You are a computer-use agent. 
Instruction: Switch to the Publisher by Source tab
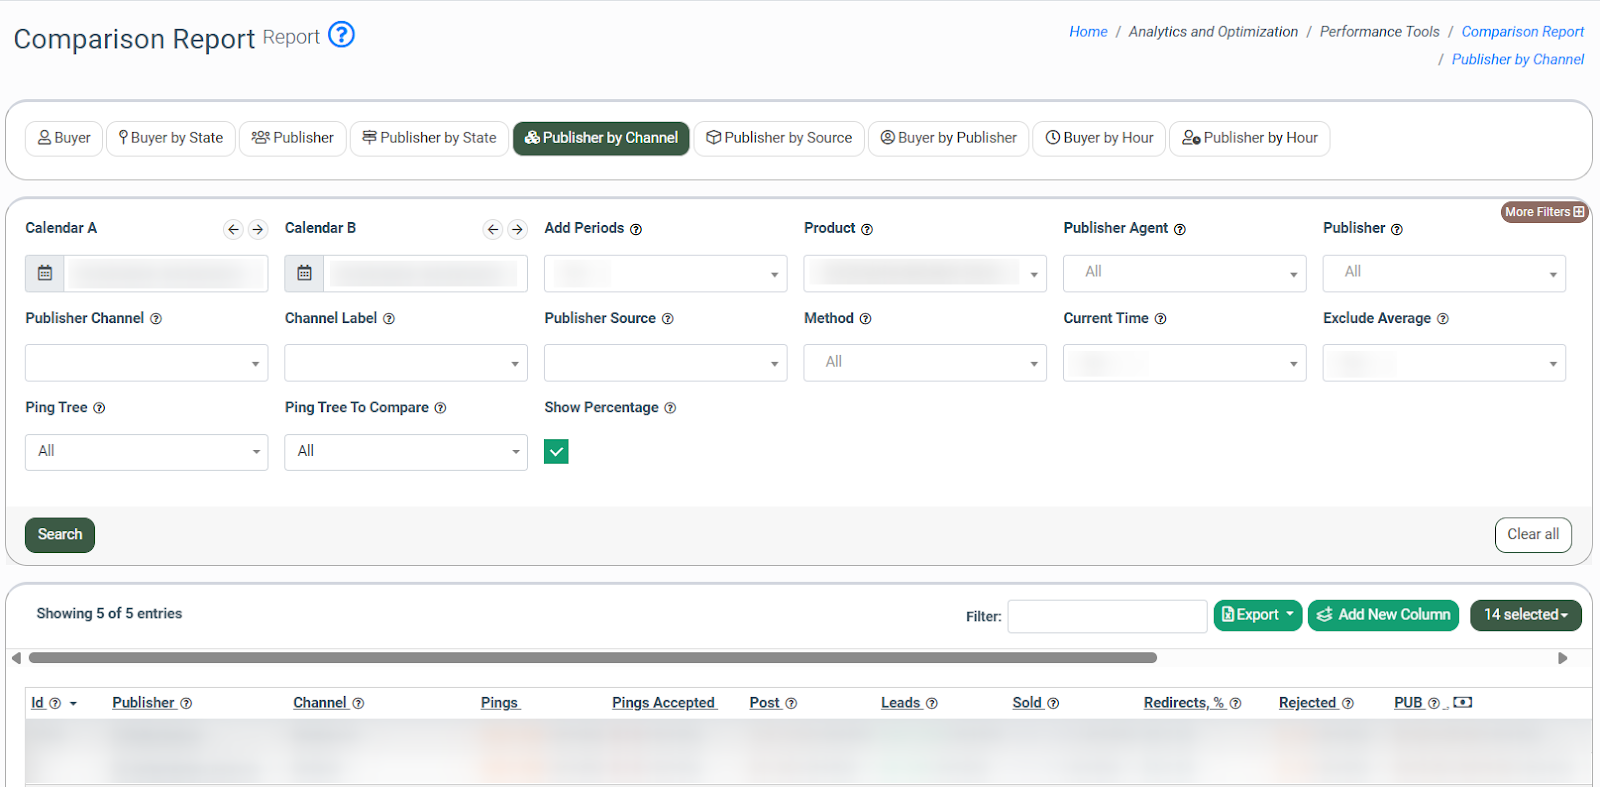coord(779,138)
